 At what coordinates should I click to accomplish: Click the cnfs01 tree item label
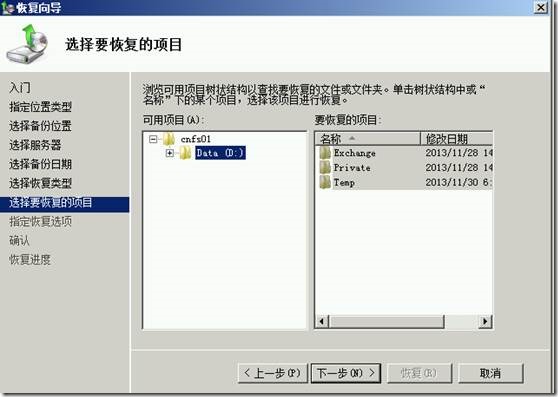pyautogui.click(x=196, y=139)
